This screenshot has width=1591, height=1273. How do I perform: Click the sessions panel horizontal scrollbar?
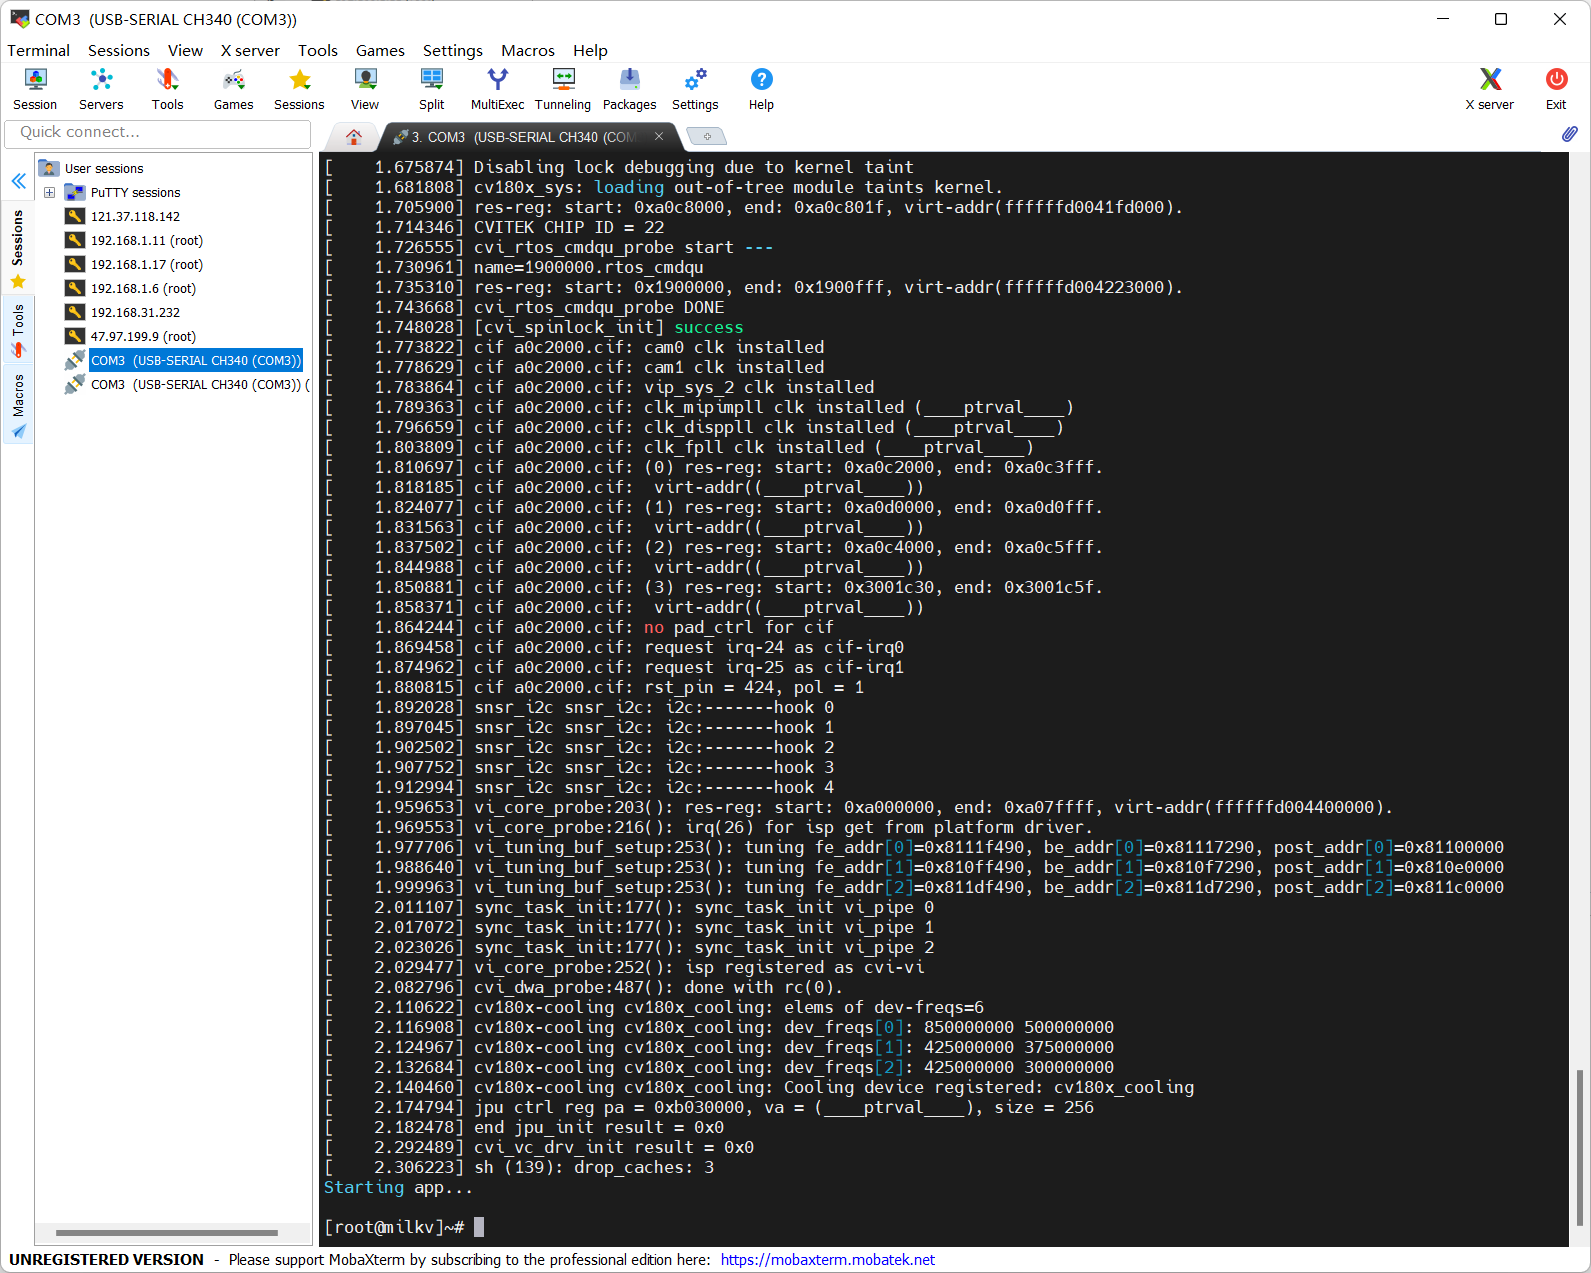[x=167, y=1233]
